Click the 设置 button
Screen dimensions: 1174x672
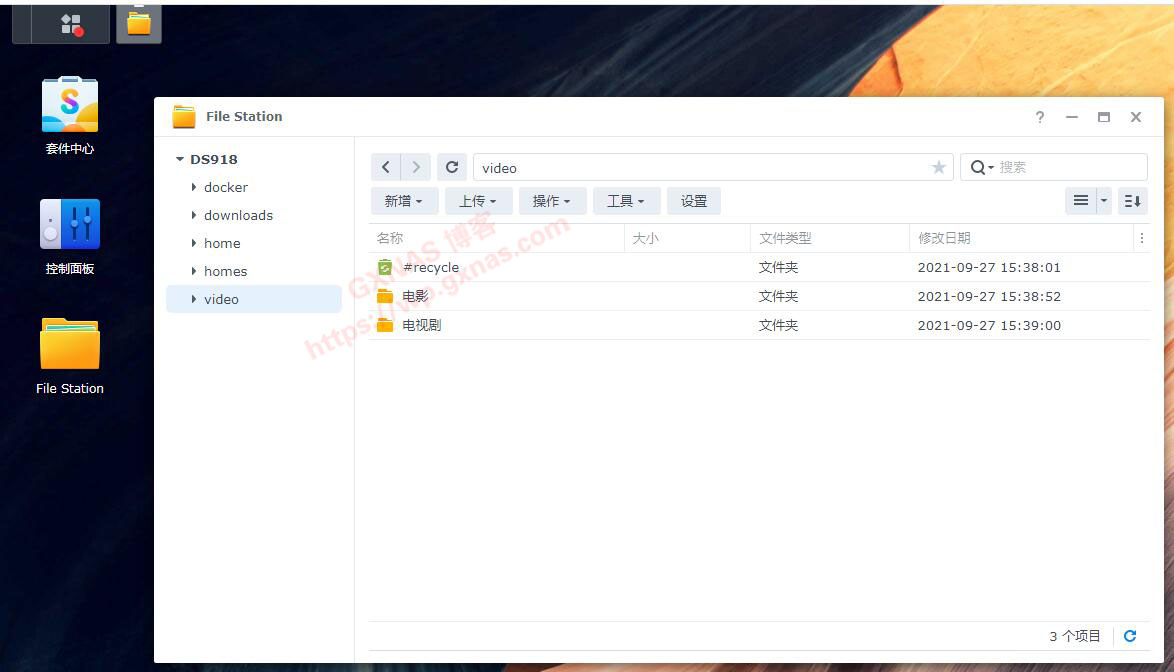click(x=693, y=201)
